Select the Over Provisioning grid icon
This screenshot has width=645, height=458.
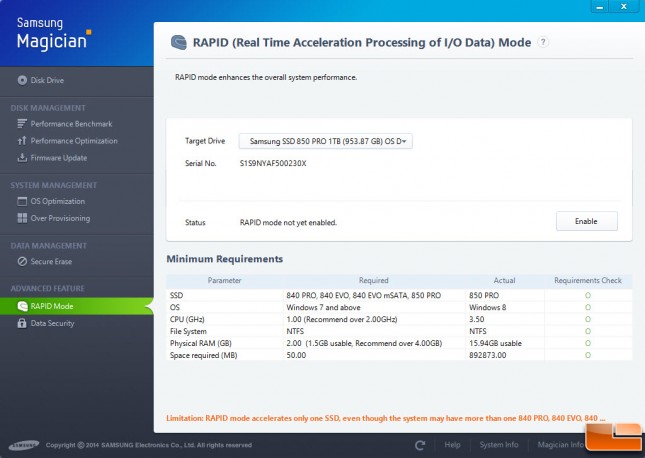pos(22,218)
